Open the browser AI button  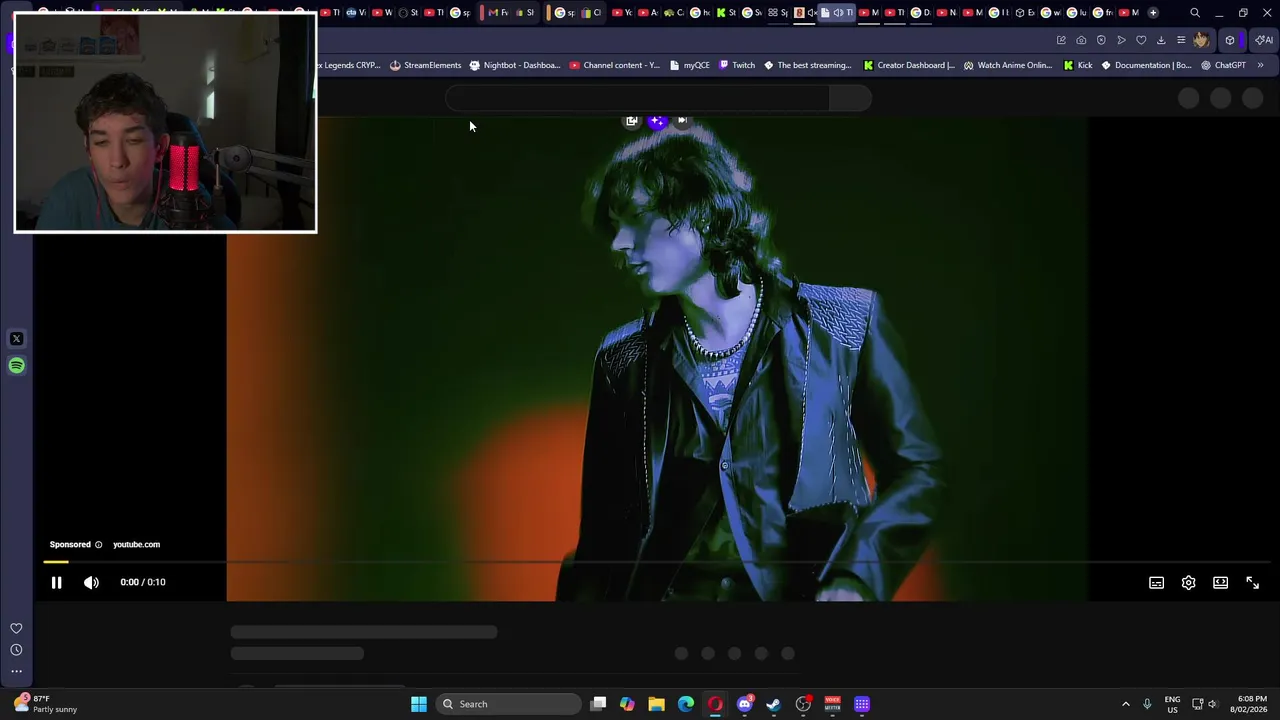point(1264,40)
